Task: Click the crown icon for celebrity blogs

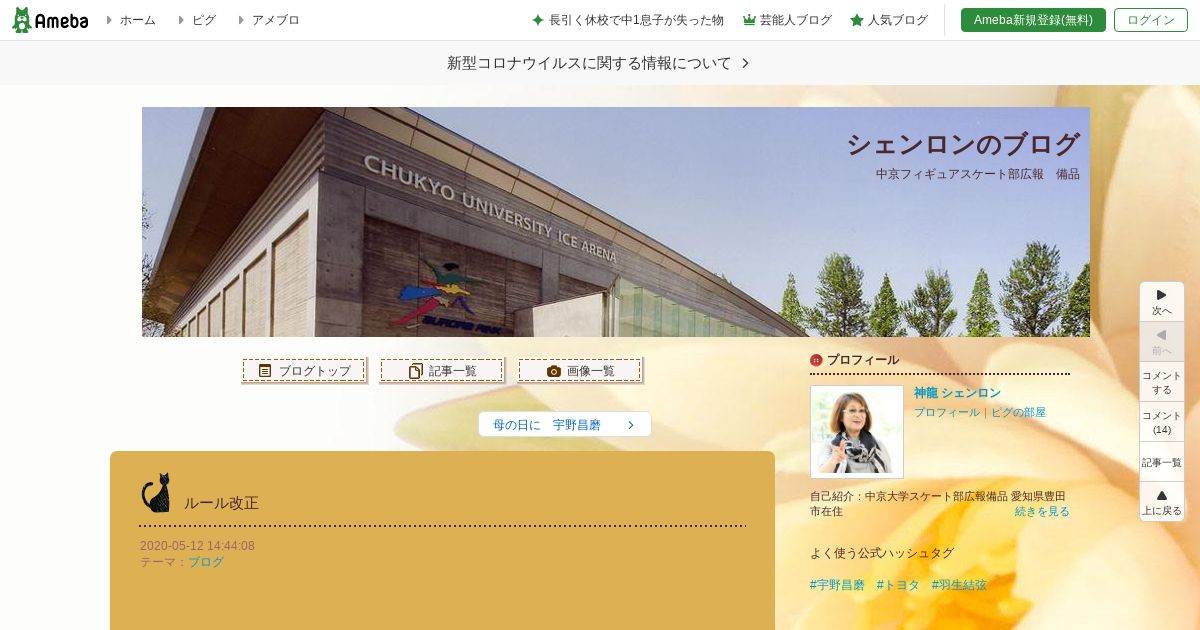Action: click(749, 20)
